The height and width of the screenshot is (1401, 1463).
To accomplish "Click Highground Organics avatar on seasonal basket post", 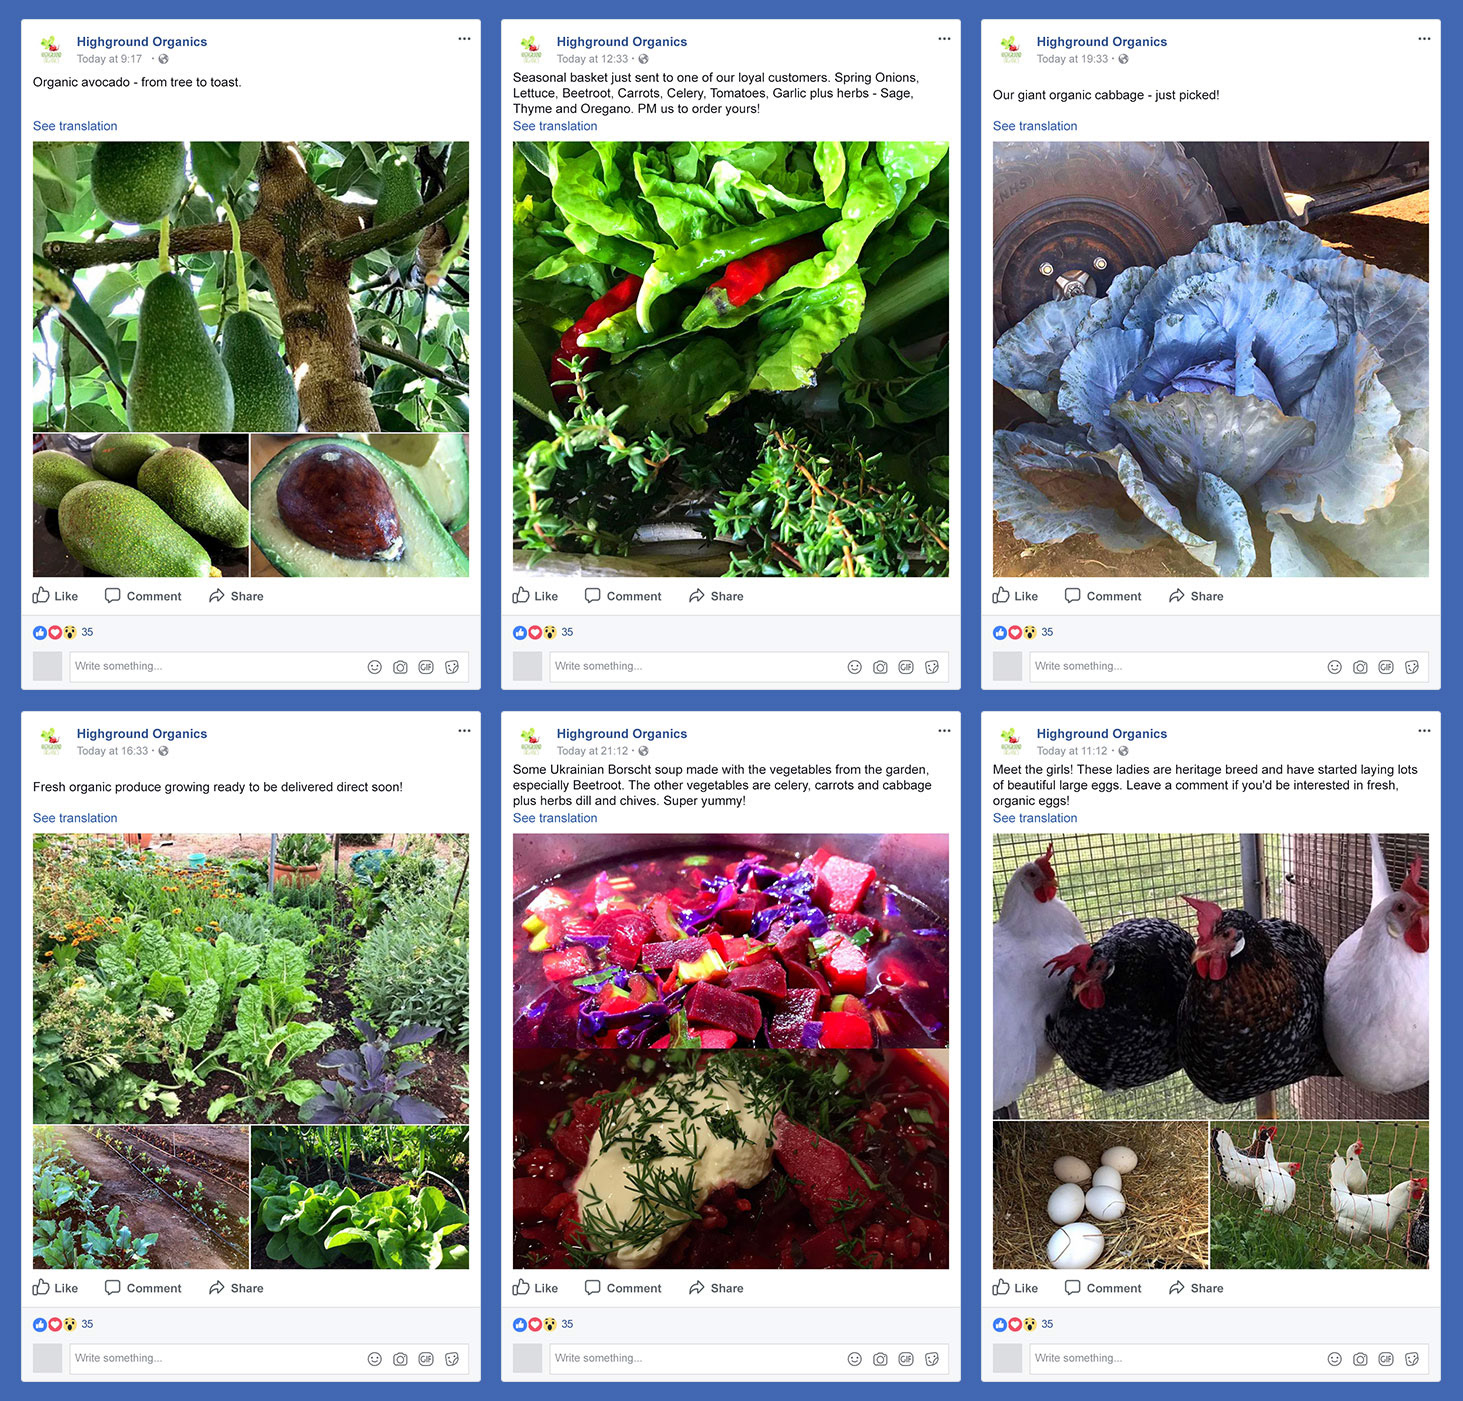I will (531, 49).
